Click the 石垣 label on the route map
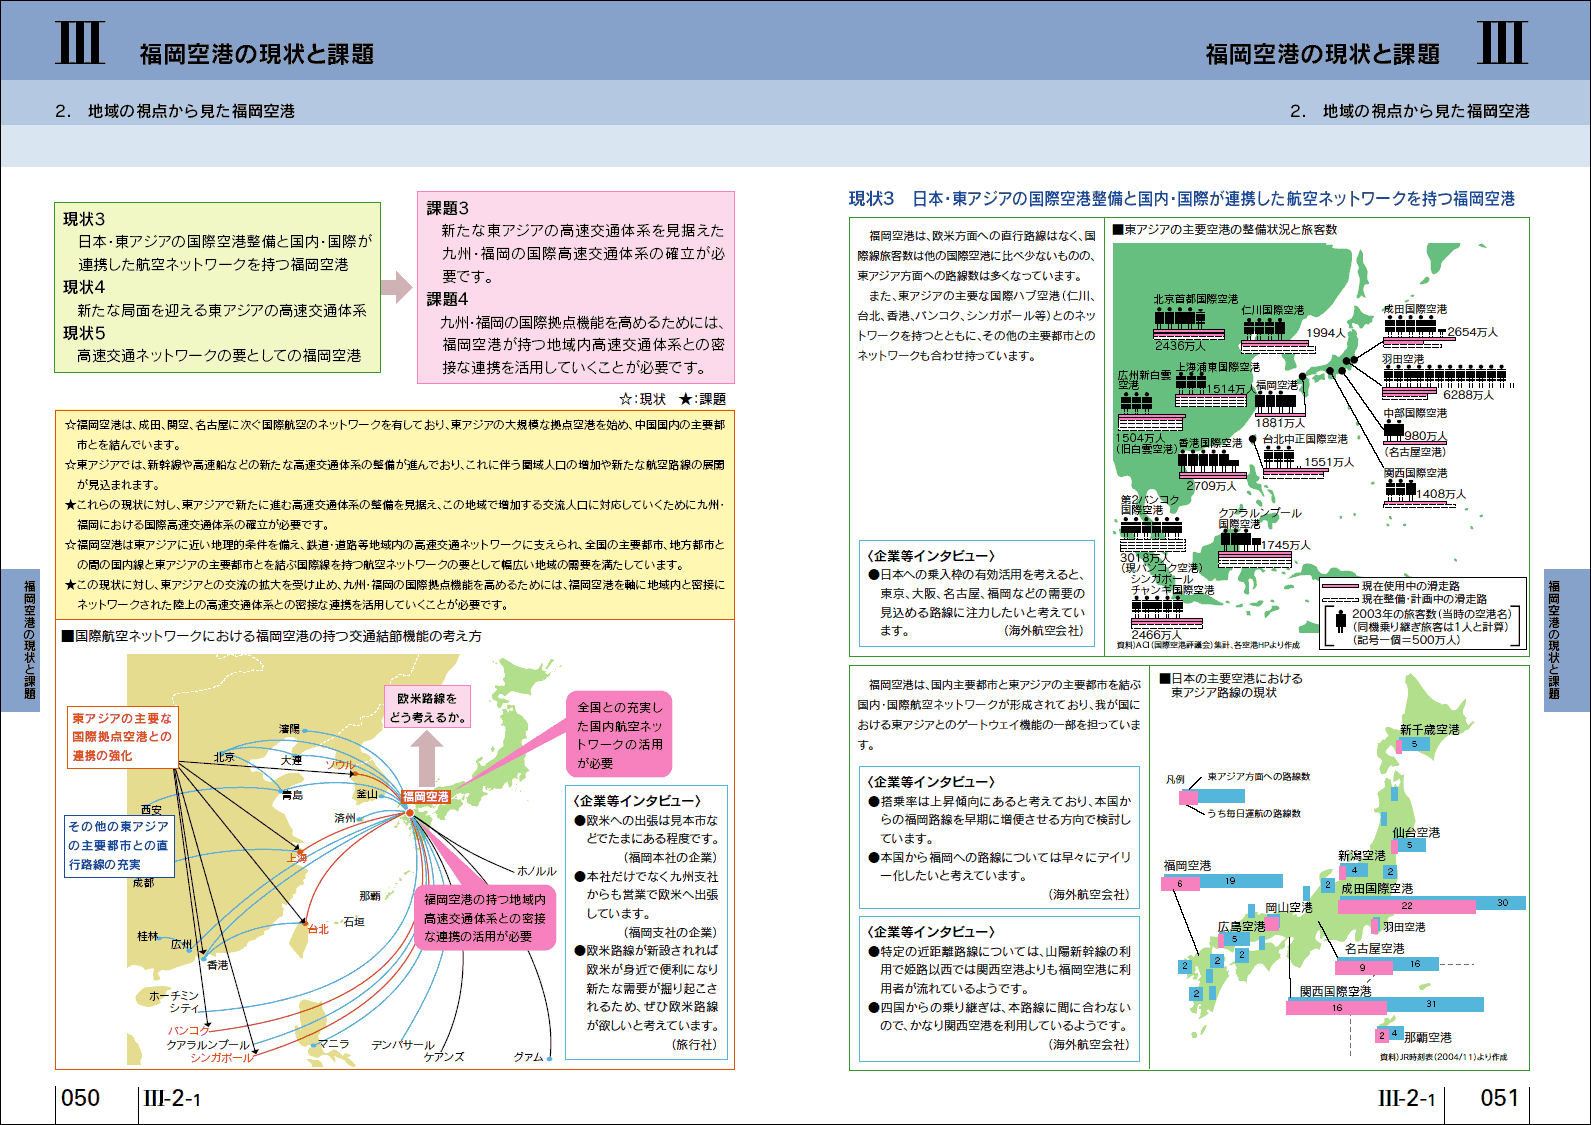Screen dimensions: 1591x1125 (x=354, y=922)
